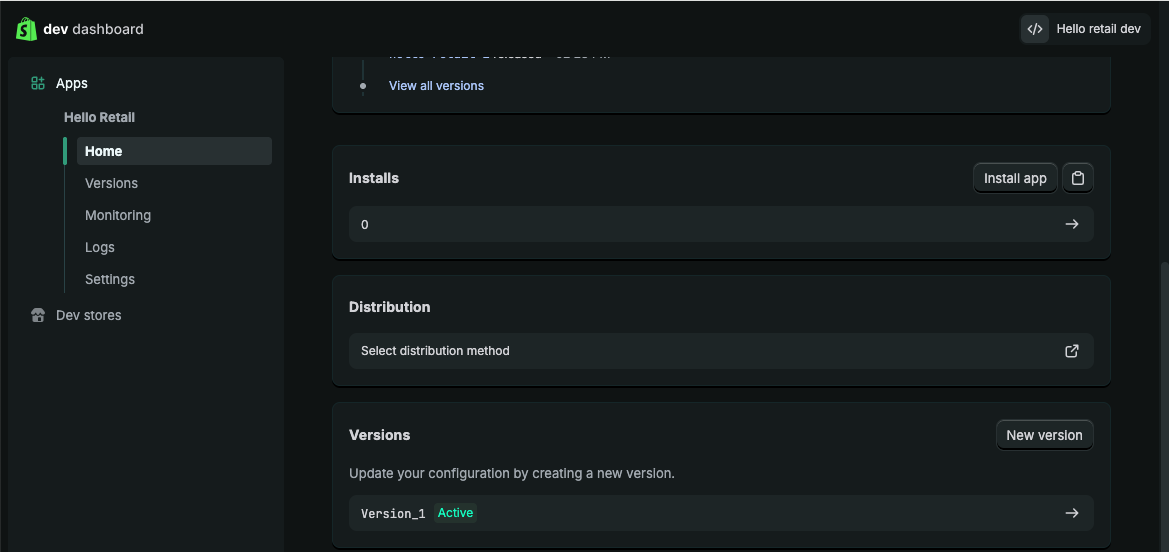Select Home in the sidebar
Image resolution: width=1169 pixels, height=552 pixels.
click(104, 151)
